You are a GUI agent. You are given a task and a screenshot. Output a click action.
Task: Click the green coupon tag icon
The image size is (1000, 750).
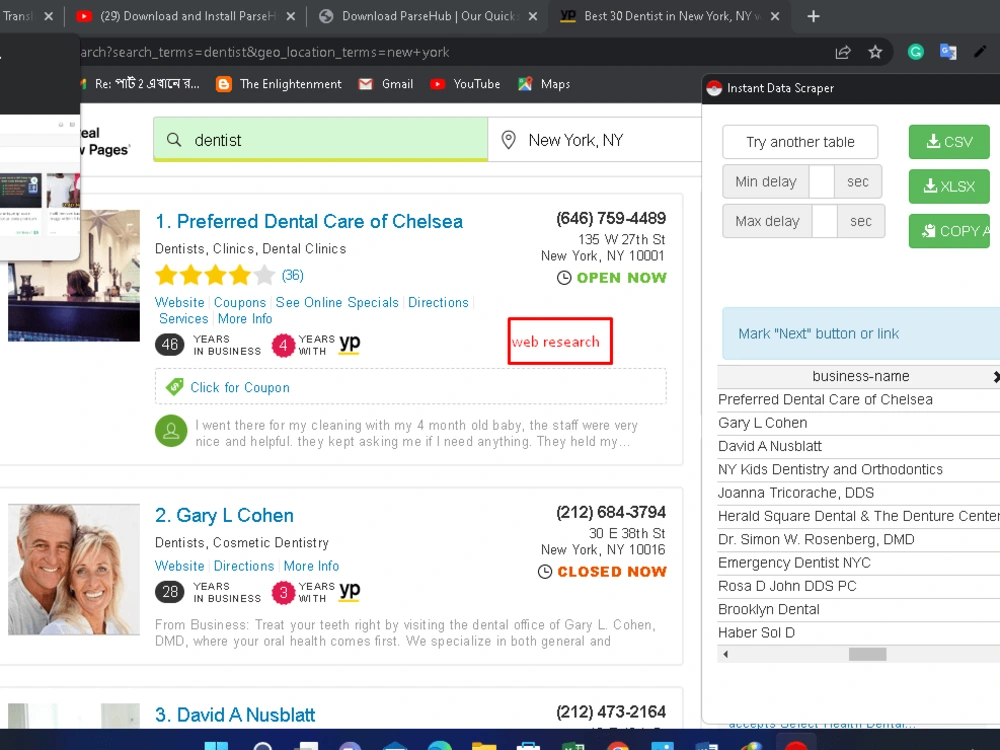tap(174, 386)
